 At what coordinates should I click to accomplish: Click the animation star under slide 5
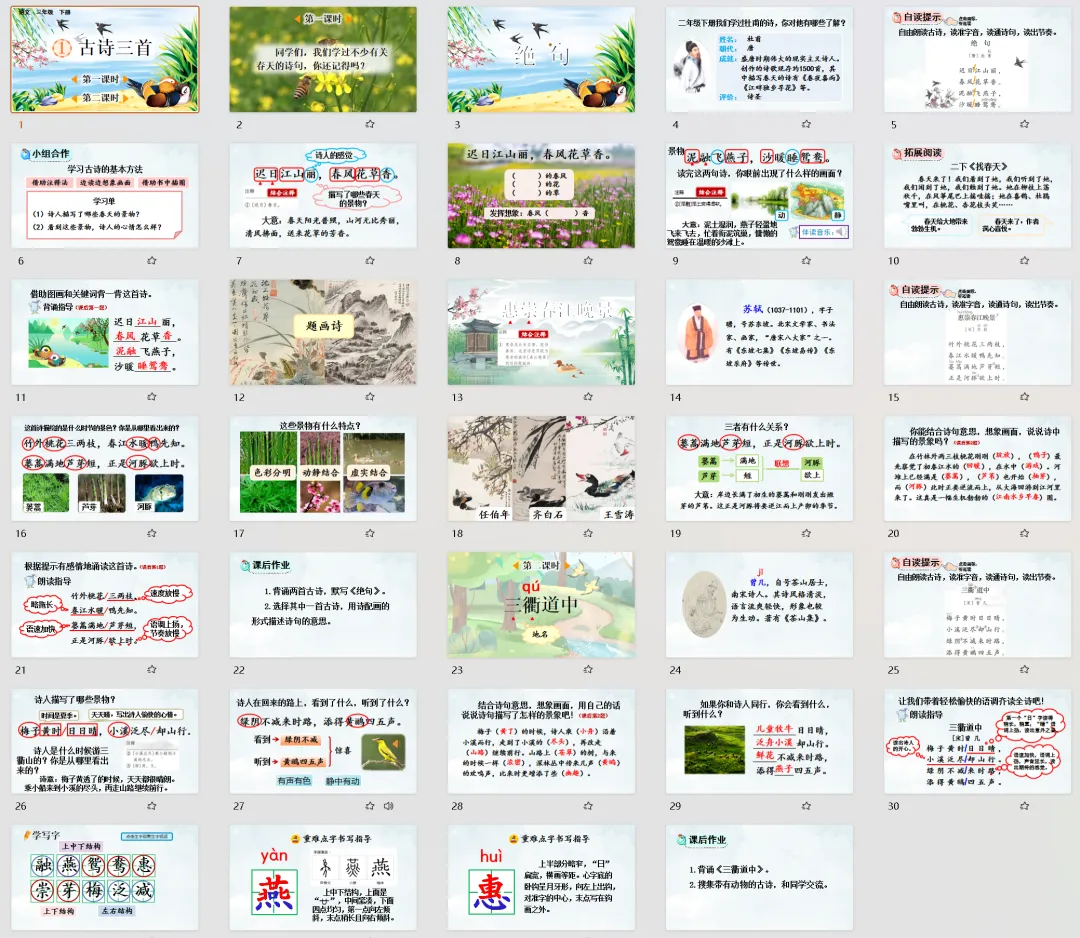tap(1024, 124)
